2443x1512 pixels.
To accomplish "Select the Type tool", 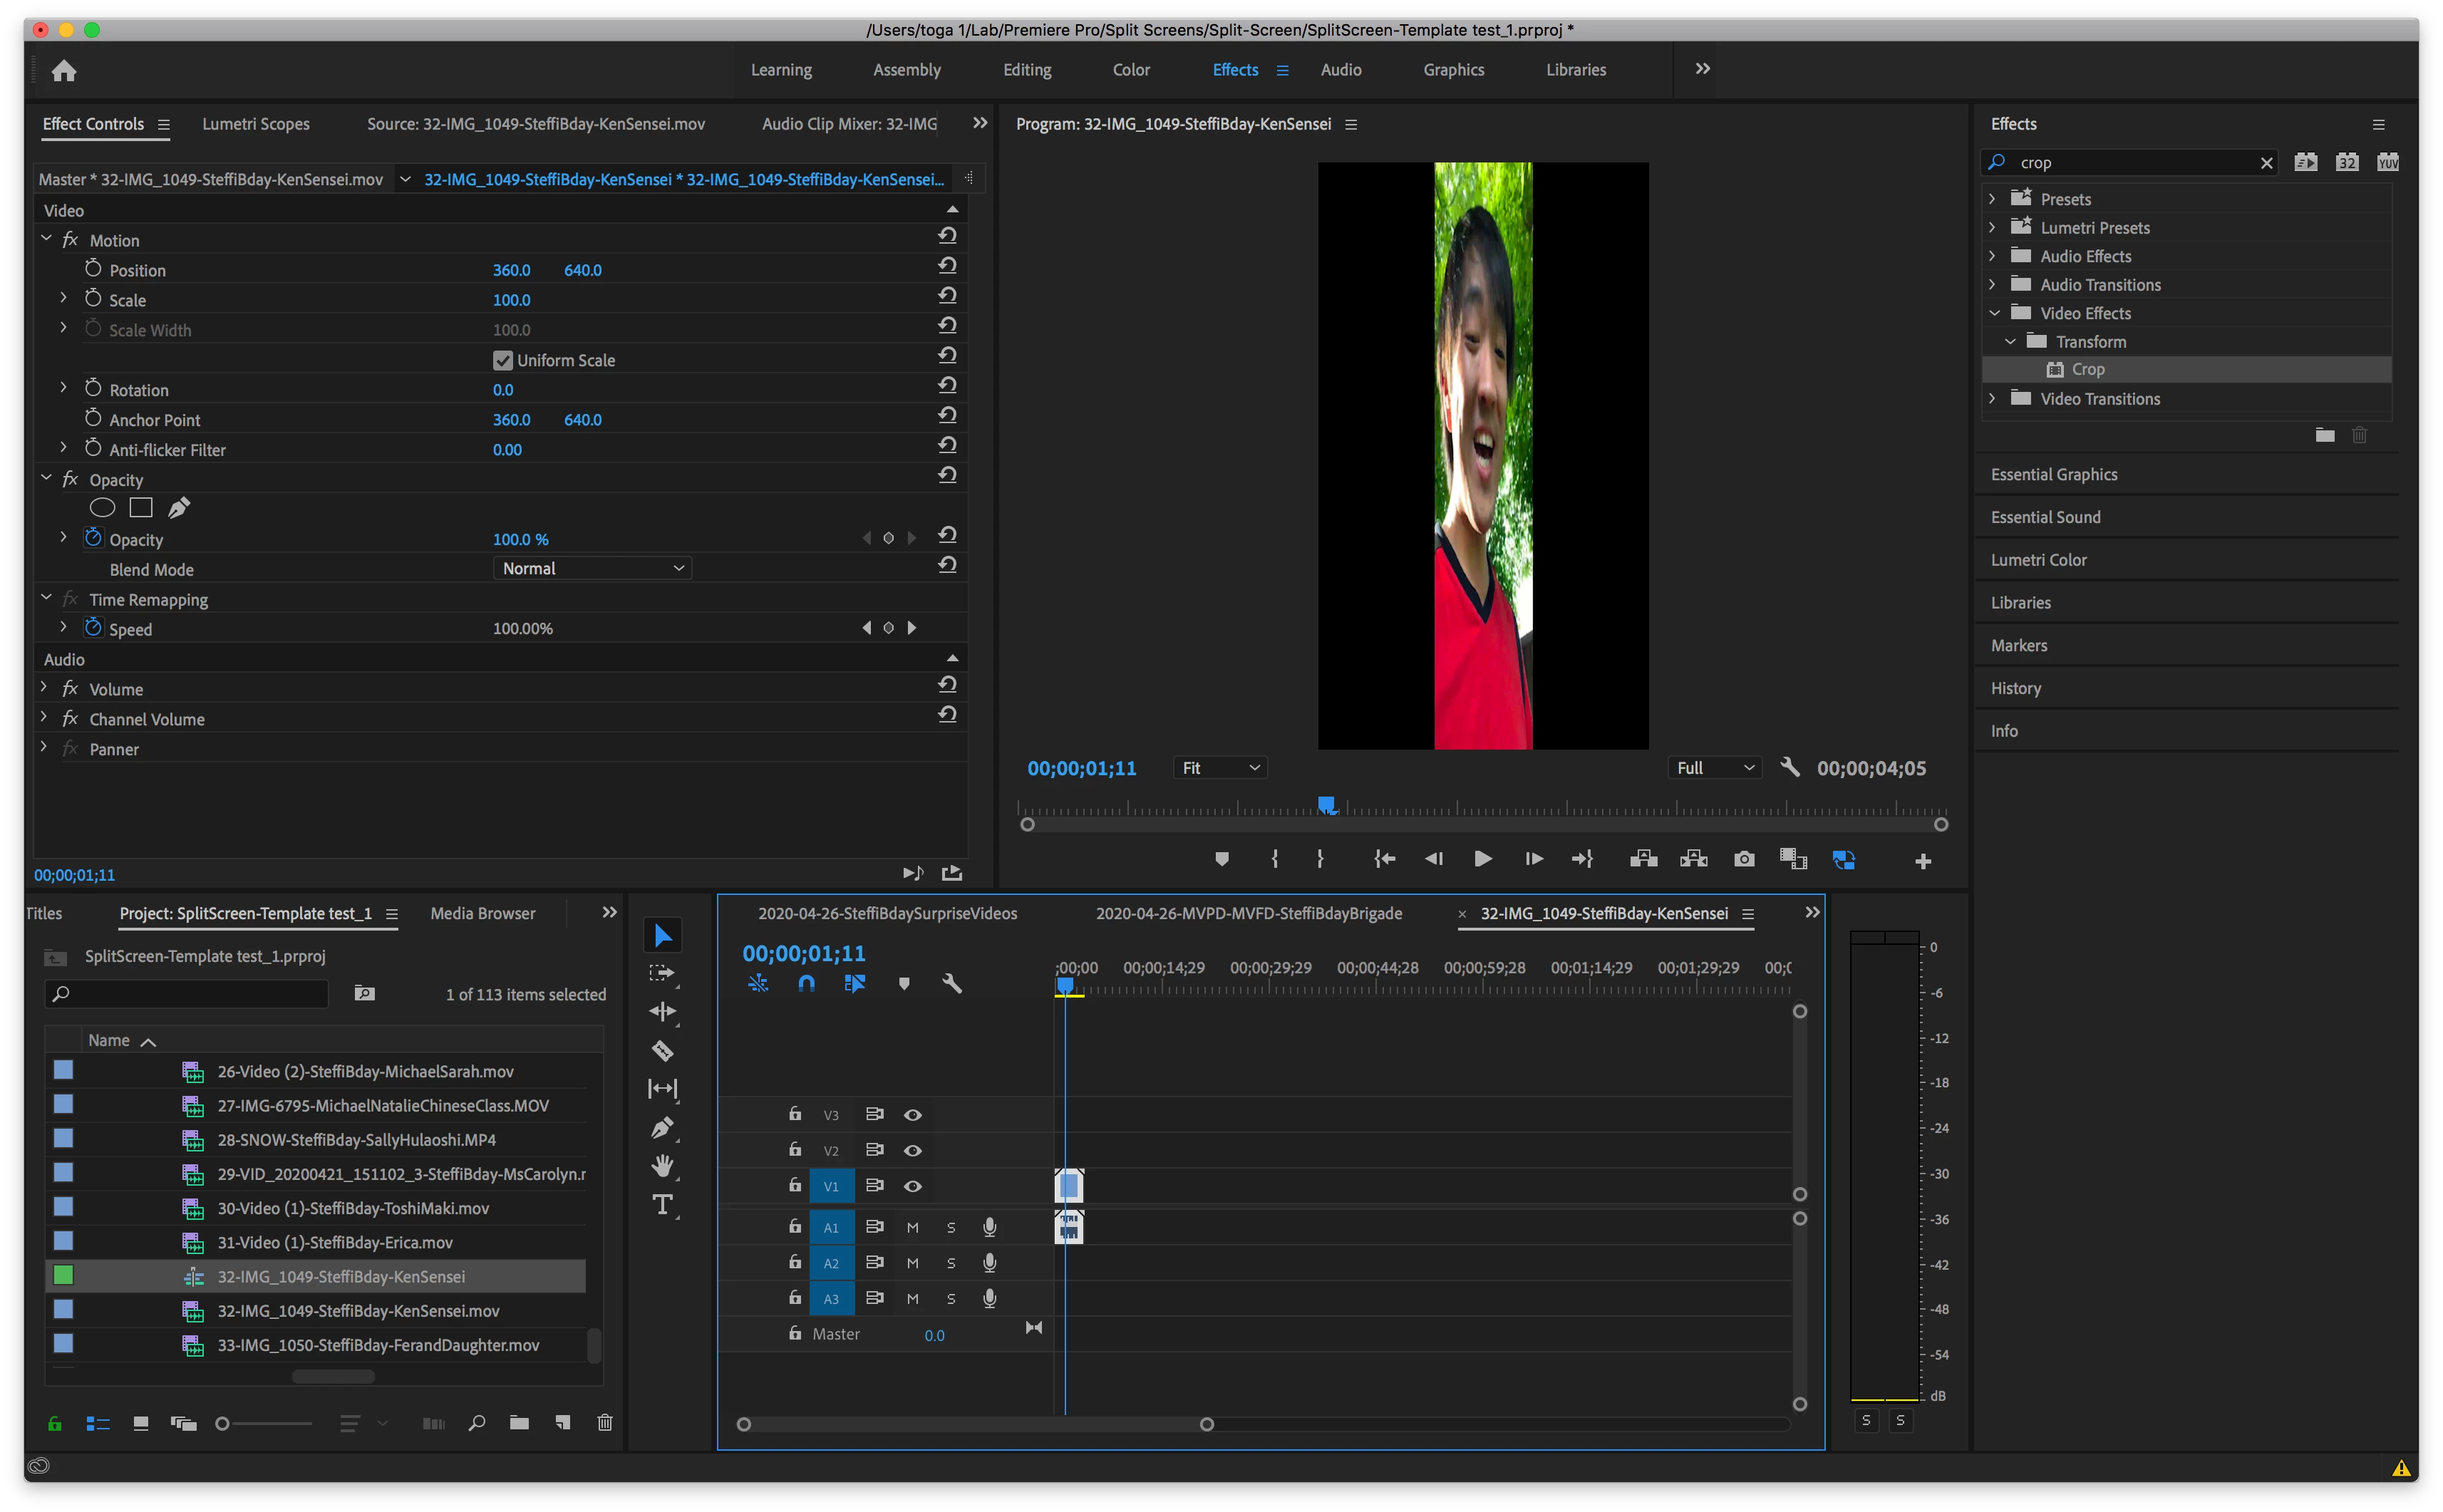I will click(662, 1205).
